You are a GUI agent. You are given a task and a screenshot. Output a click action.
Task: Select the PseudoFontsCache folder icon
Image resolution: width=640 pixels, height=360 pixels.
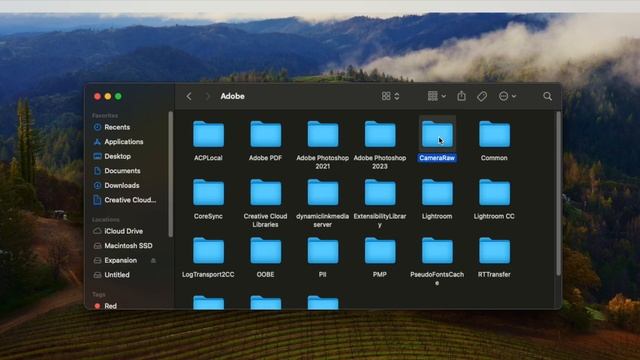pos(437,251)
